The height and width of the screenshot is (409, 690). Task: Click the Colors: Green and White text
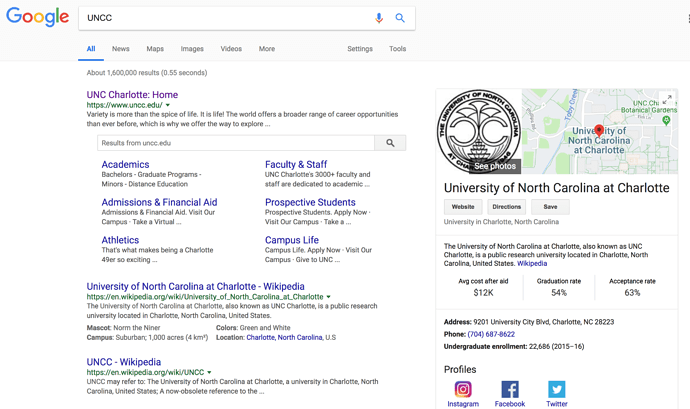[253, 328]
